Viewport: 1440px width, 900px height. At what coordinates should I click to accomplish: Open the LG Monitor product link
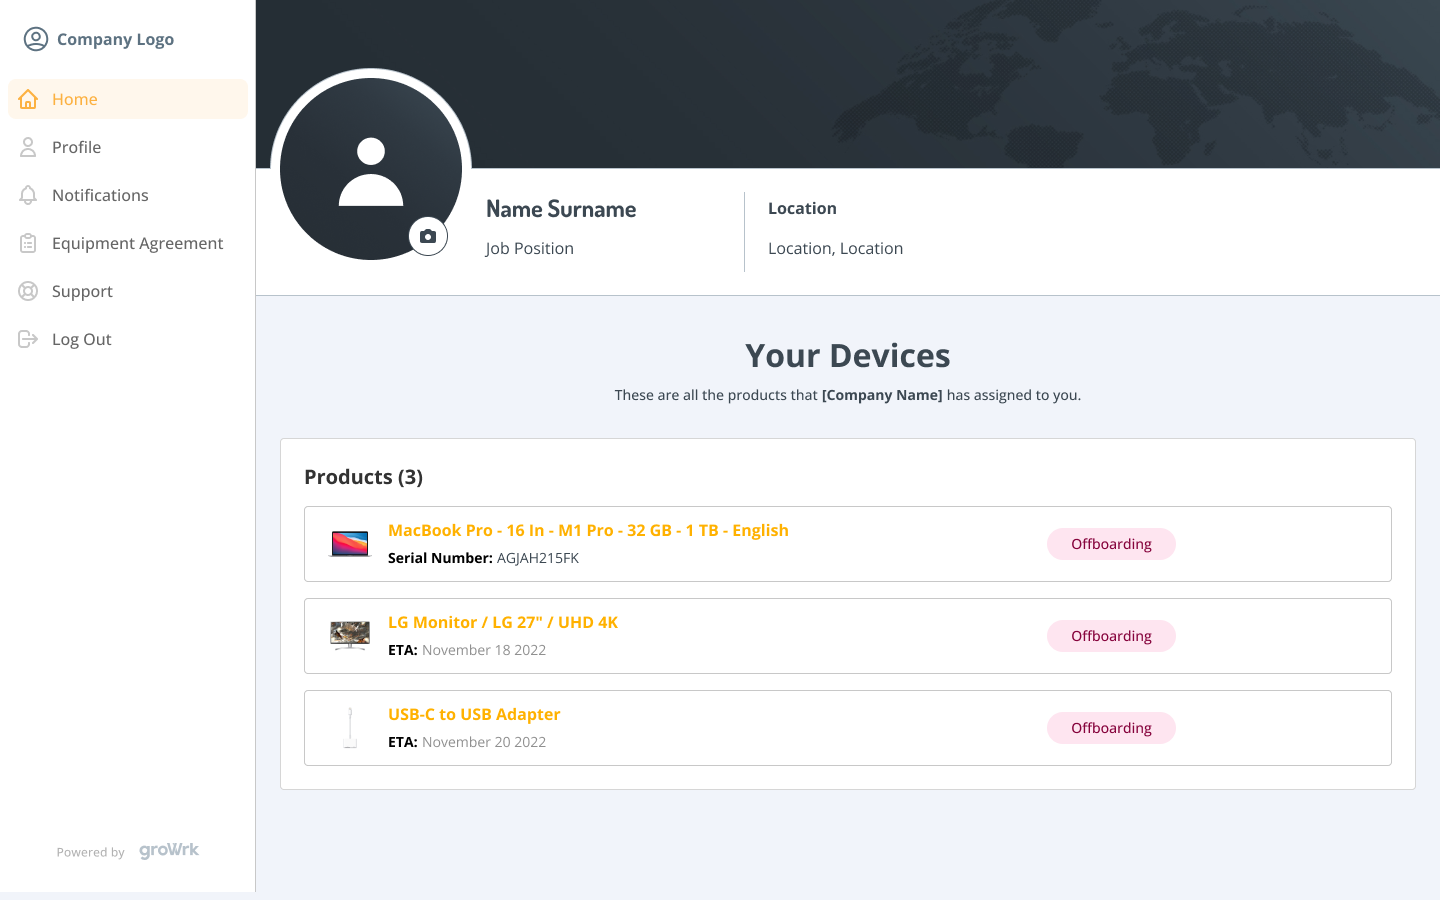503,622
